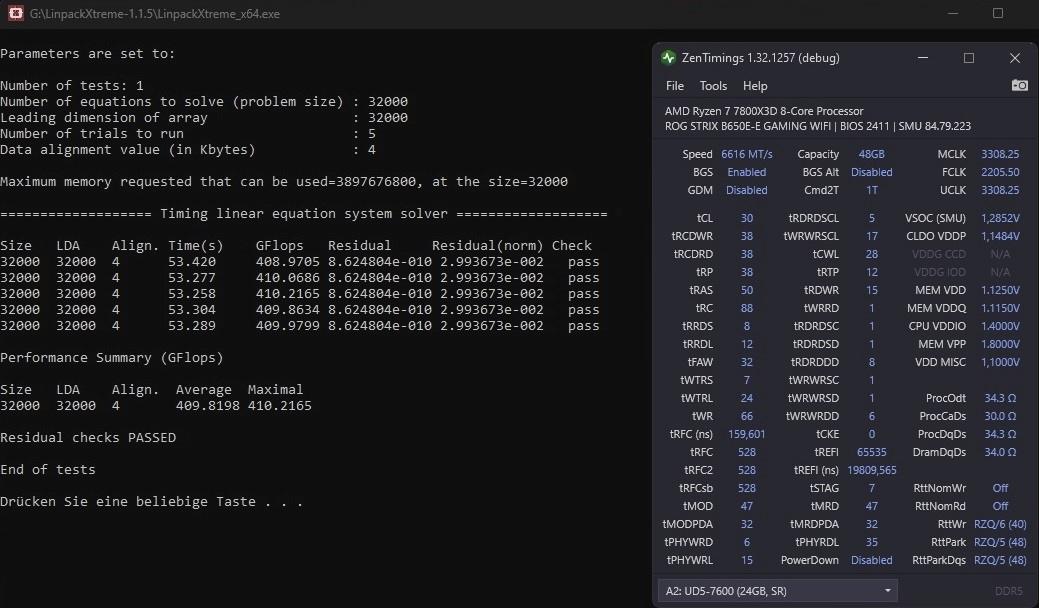1039x608 pixels.
Task: Click the PowerDown Disabled value
Action: pyautogui.click(x=871, y=560)
